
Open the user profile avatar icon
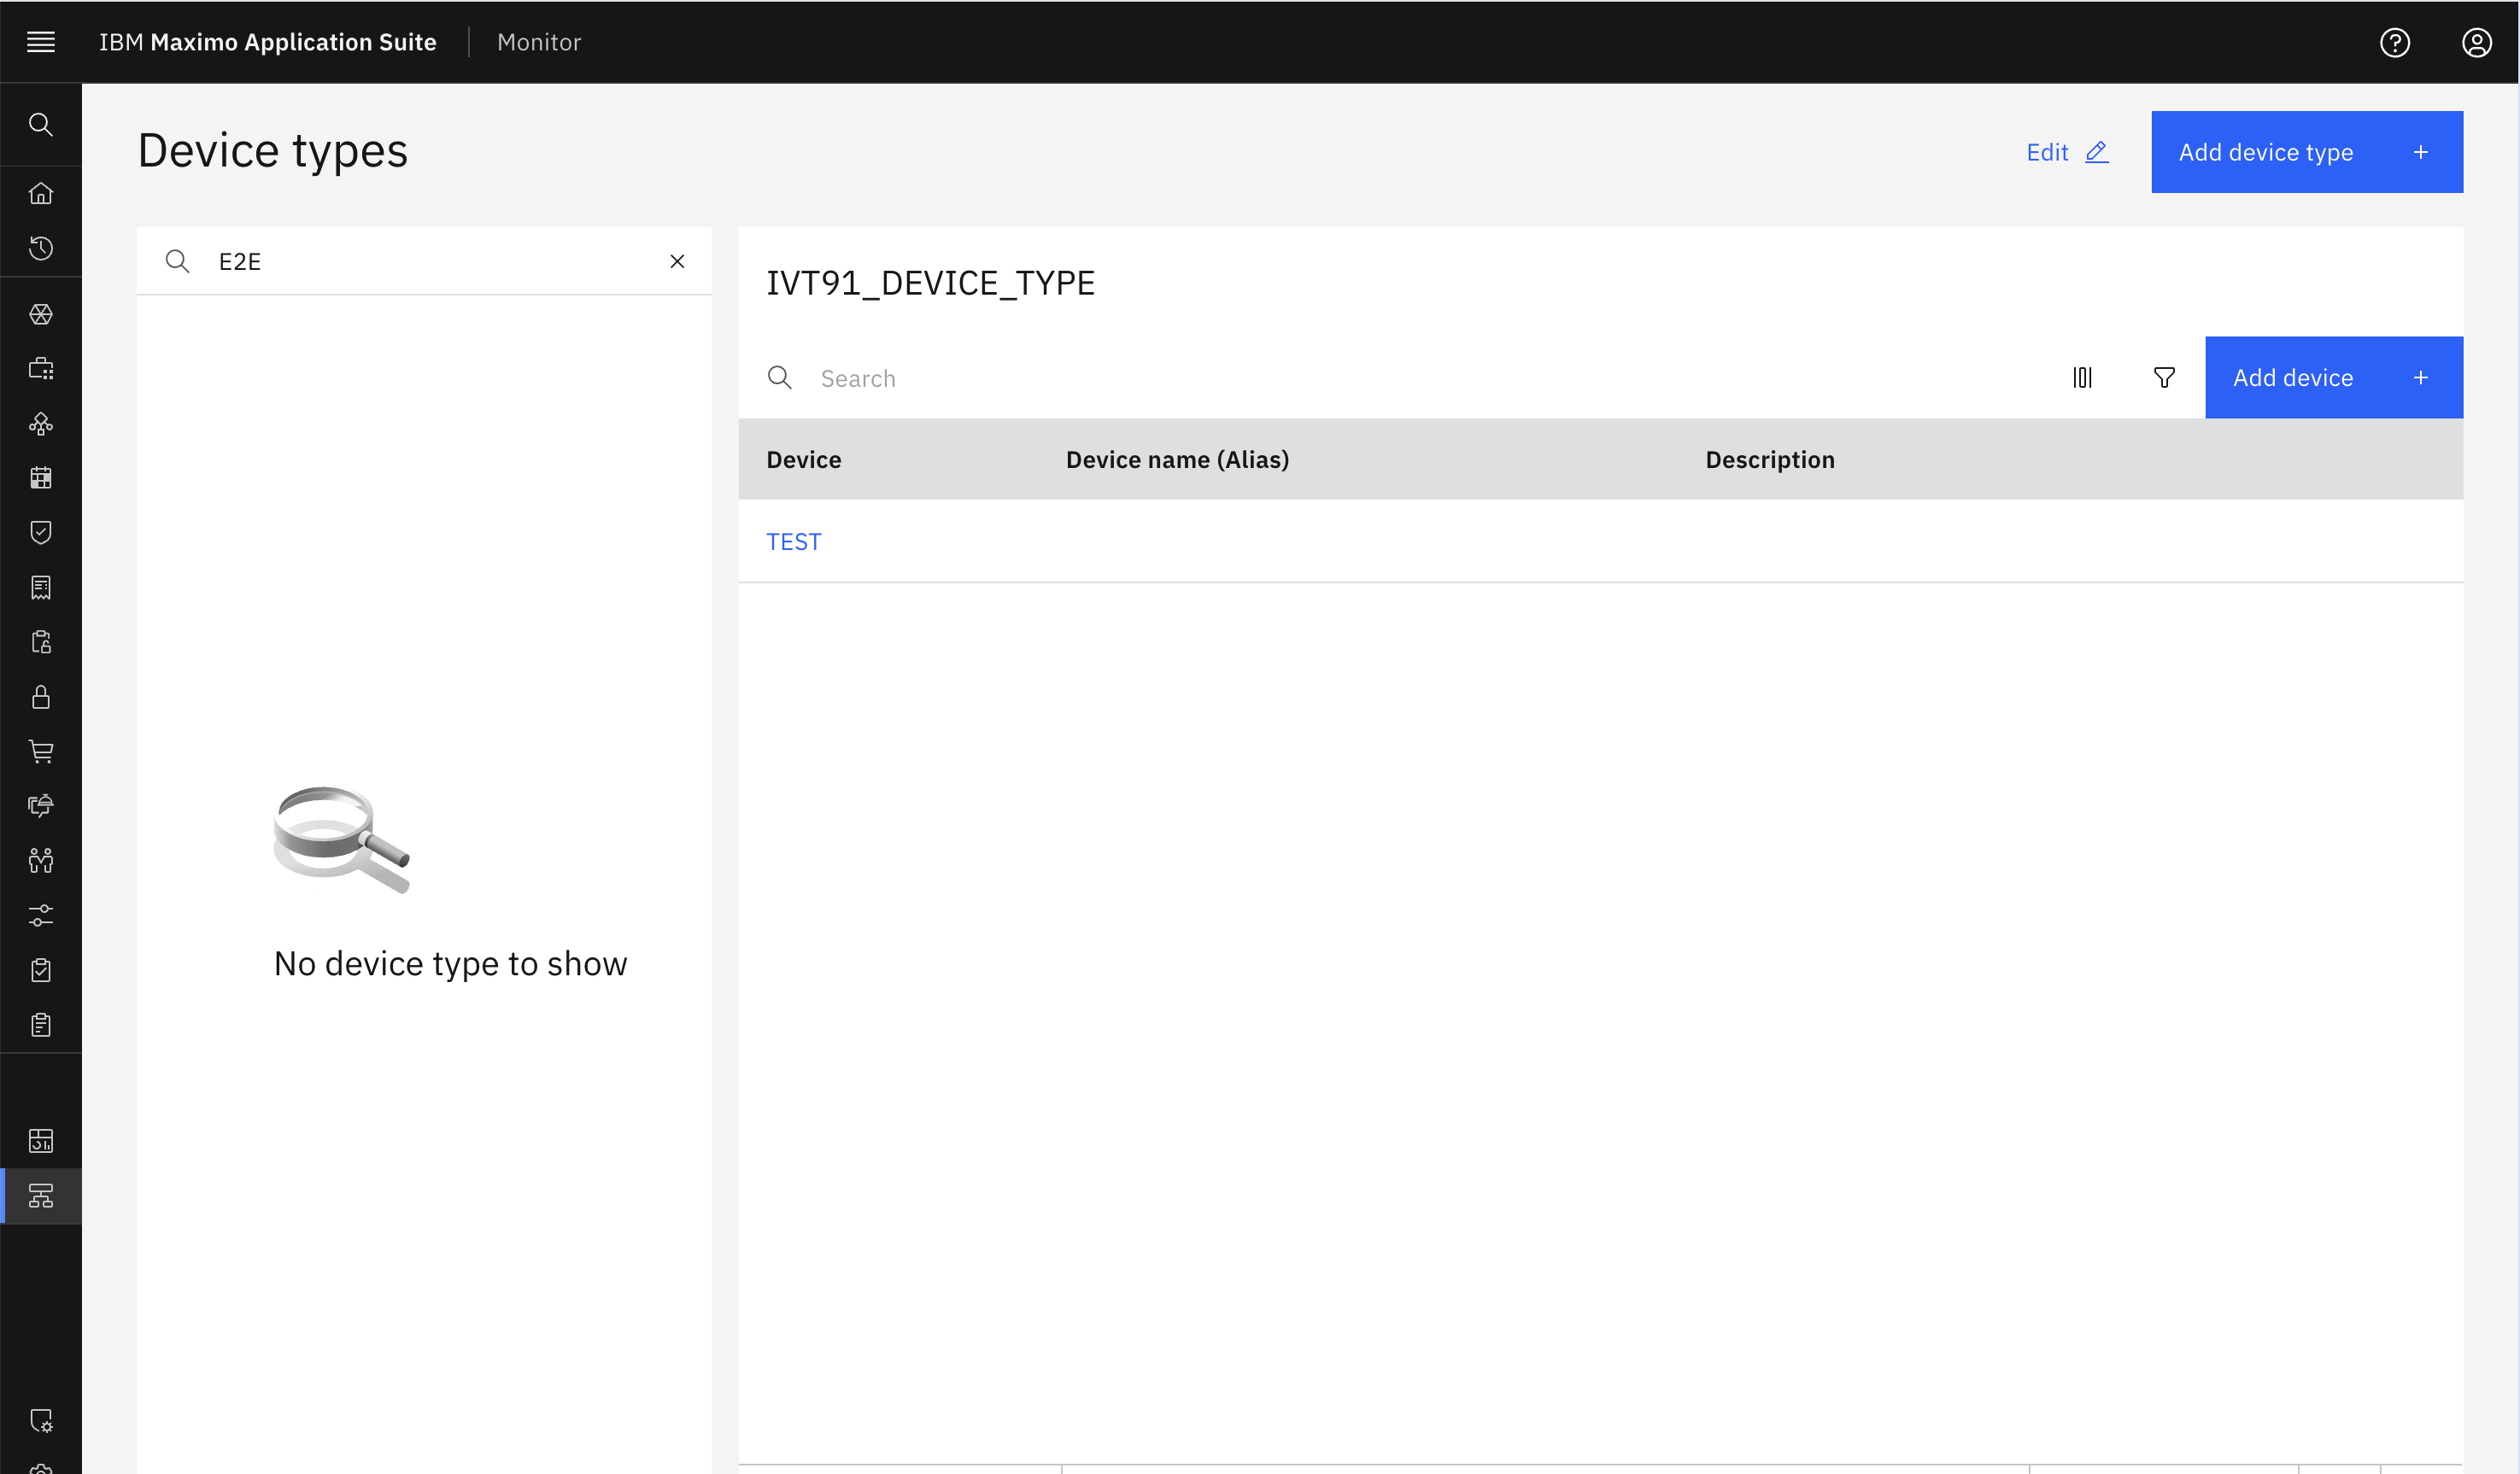coord(2477,42)
